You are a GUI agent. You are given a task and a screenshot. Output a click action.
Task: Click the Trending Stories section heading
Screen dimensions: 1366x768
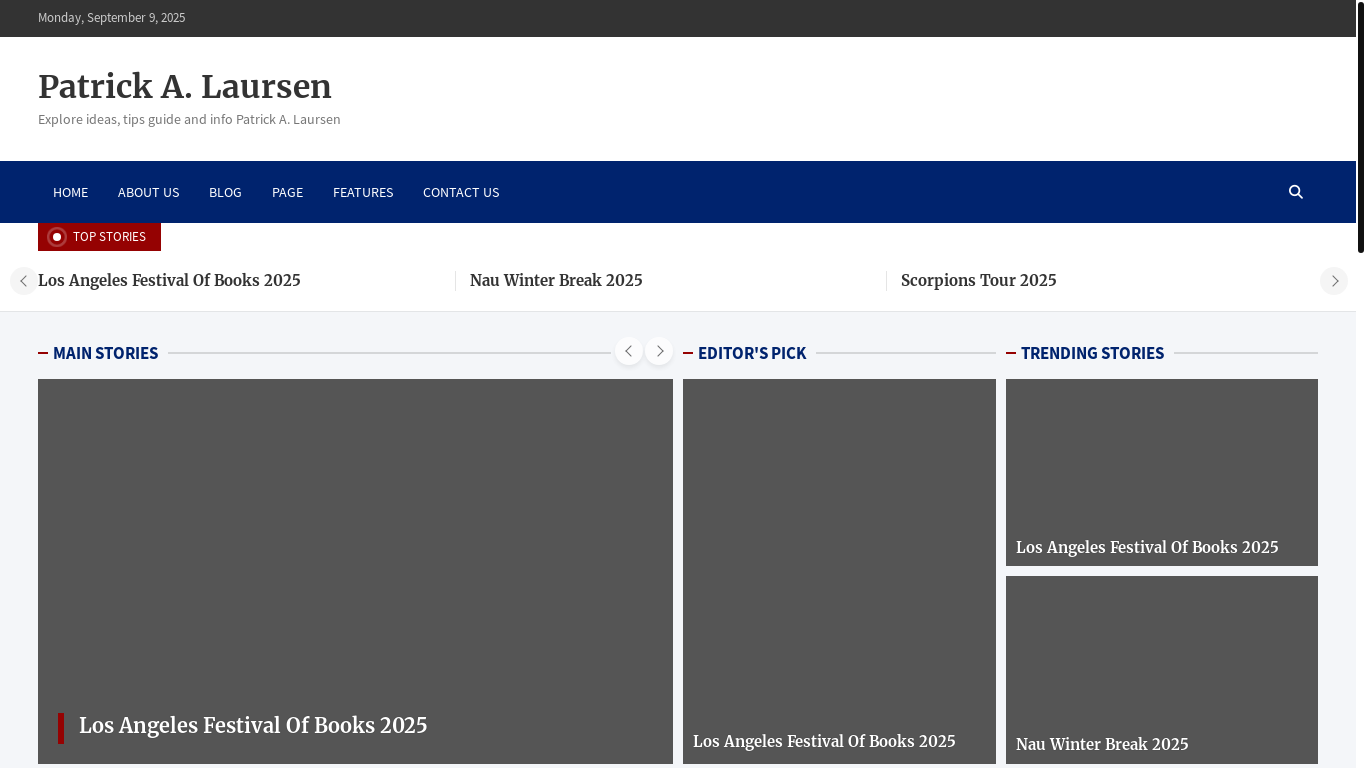click(1092, 353)
